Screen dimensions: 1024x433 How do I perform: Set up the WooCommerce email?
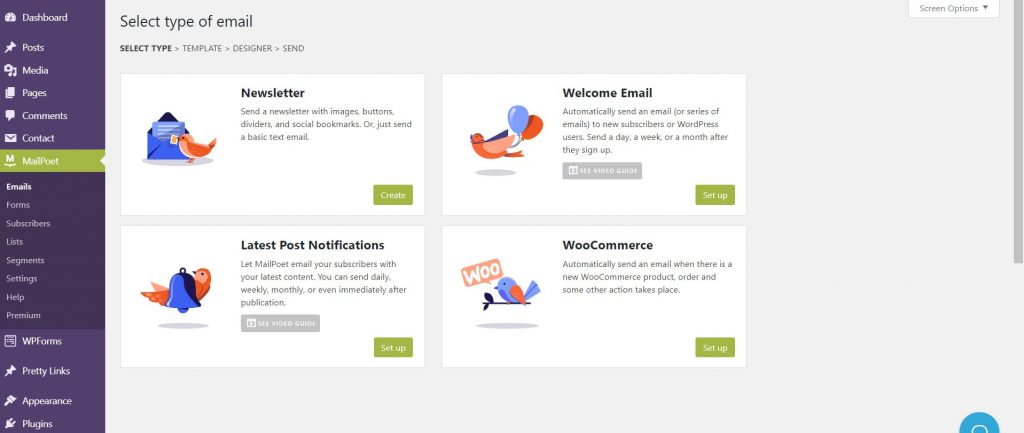point(715,347)
